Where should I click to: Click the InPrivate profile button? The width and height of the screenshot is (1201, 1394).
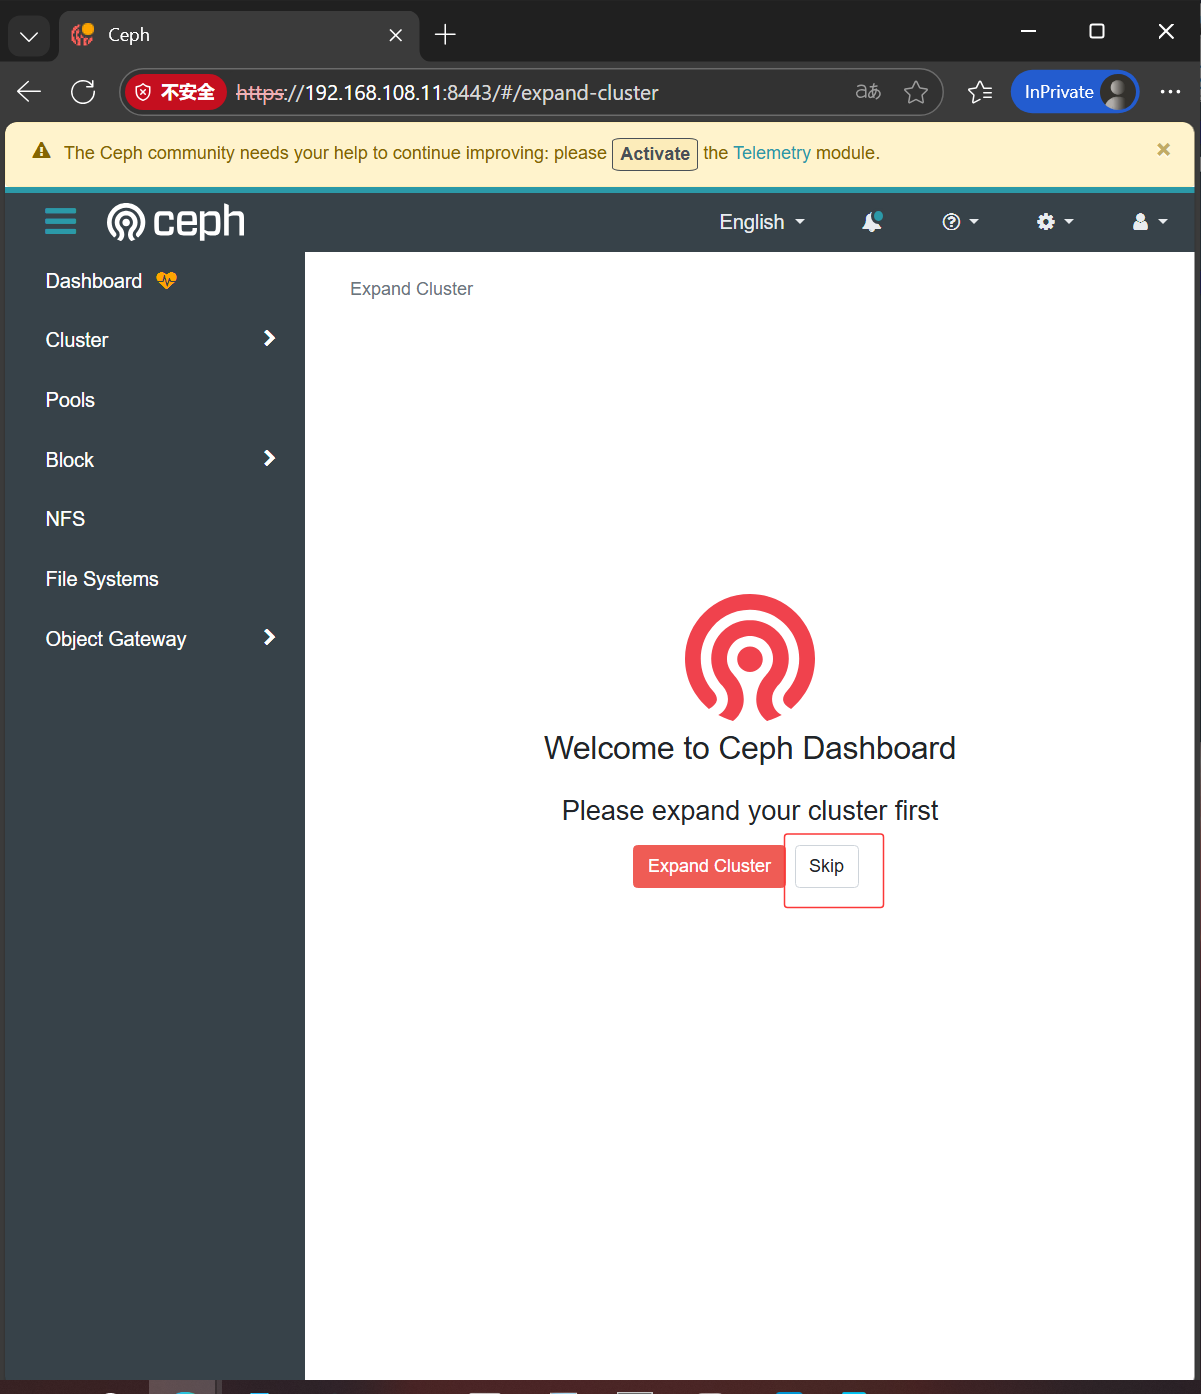coord(1075,92)
